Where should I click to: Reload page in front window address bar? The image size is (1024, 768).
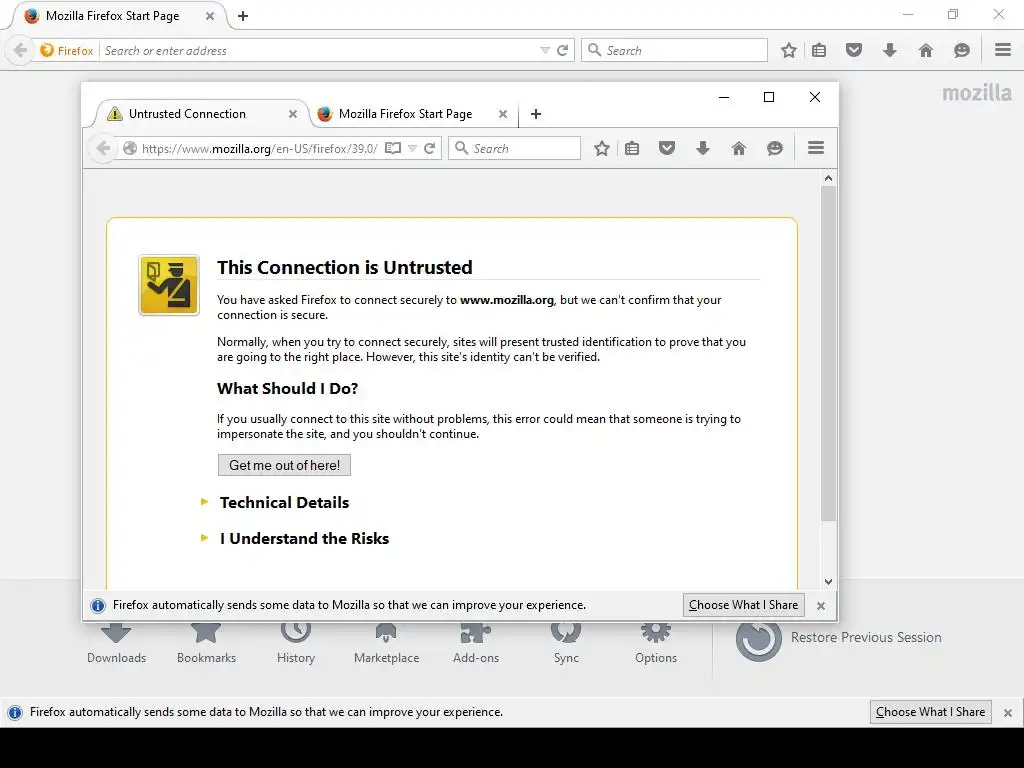(x=429, y=148)
